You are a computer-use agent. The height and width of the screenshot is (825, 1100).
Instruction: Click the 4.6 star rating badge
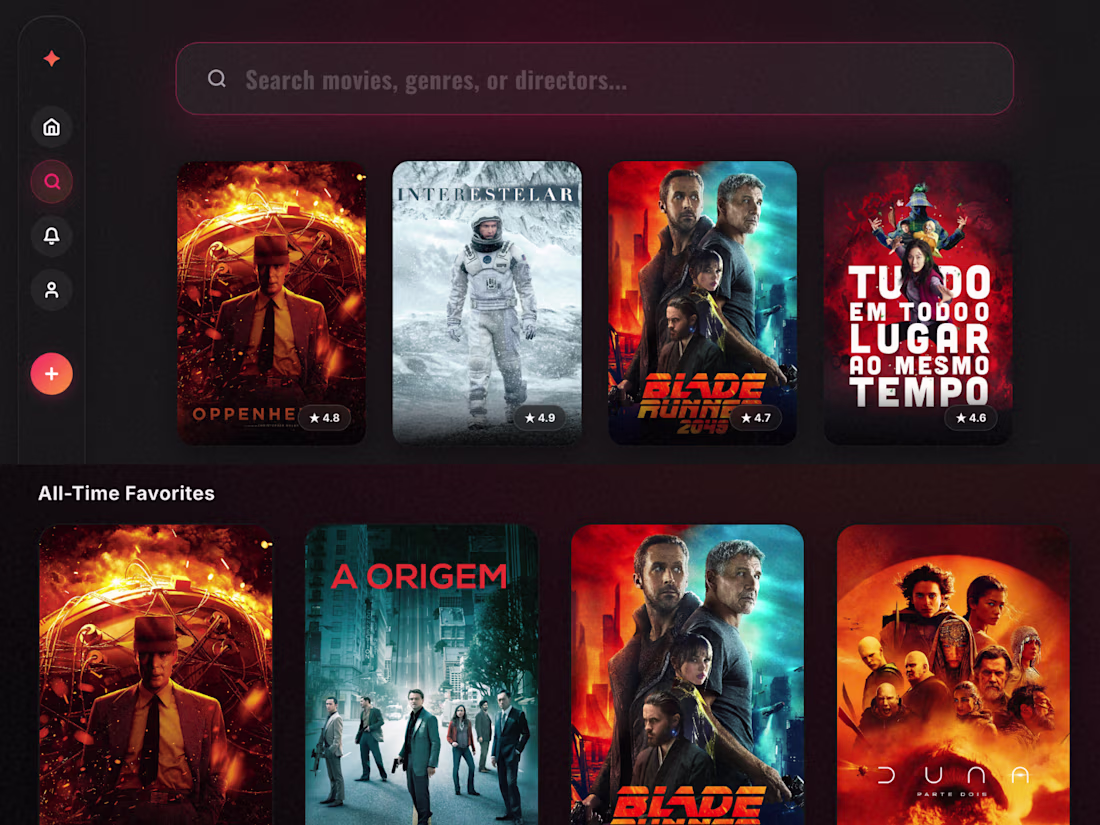[971, 417]
